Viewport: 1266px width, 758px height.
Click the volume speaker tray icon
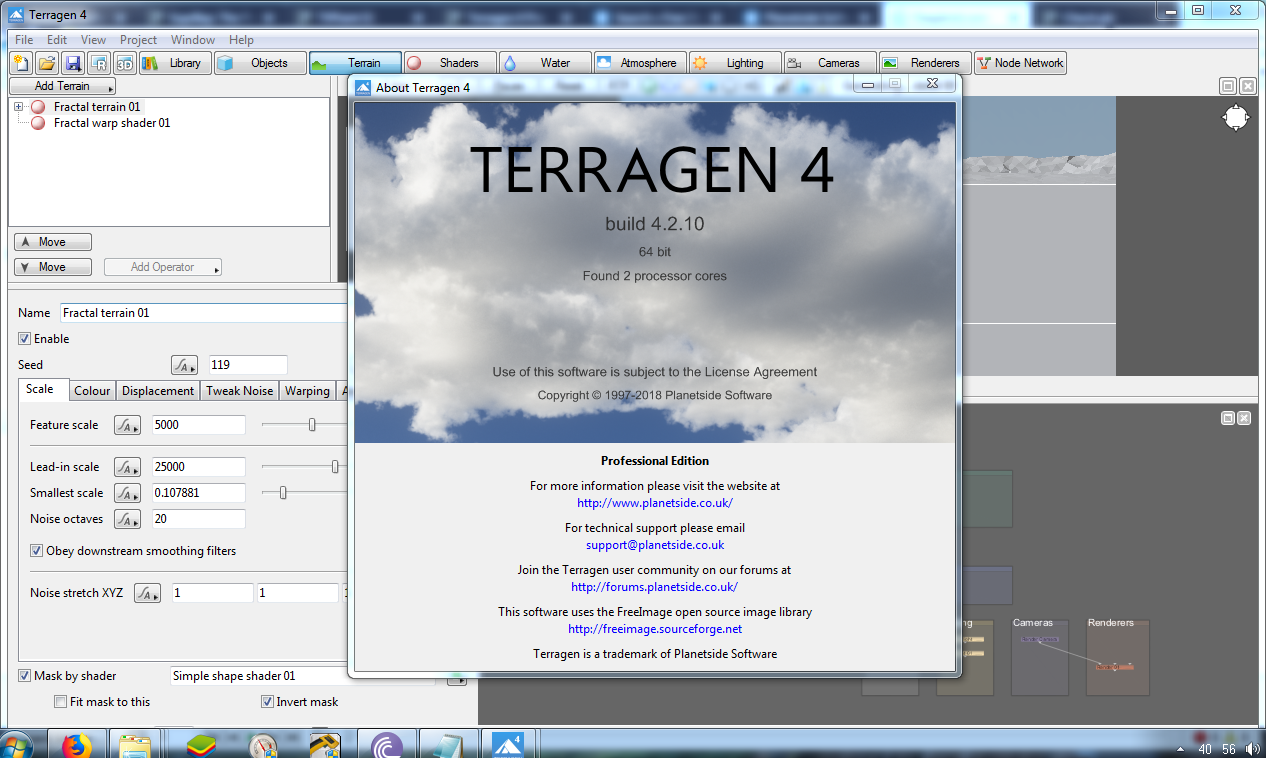pos(1253,749)
